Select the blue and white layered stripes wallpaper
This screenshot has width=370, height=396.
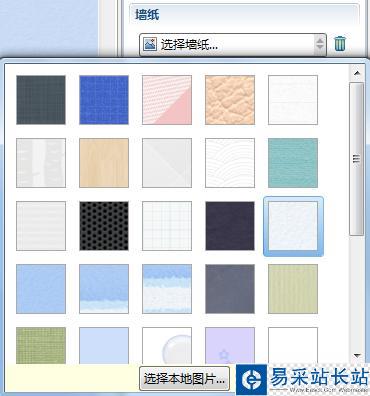167,289
